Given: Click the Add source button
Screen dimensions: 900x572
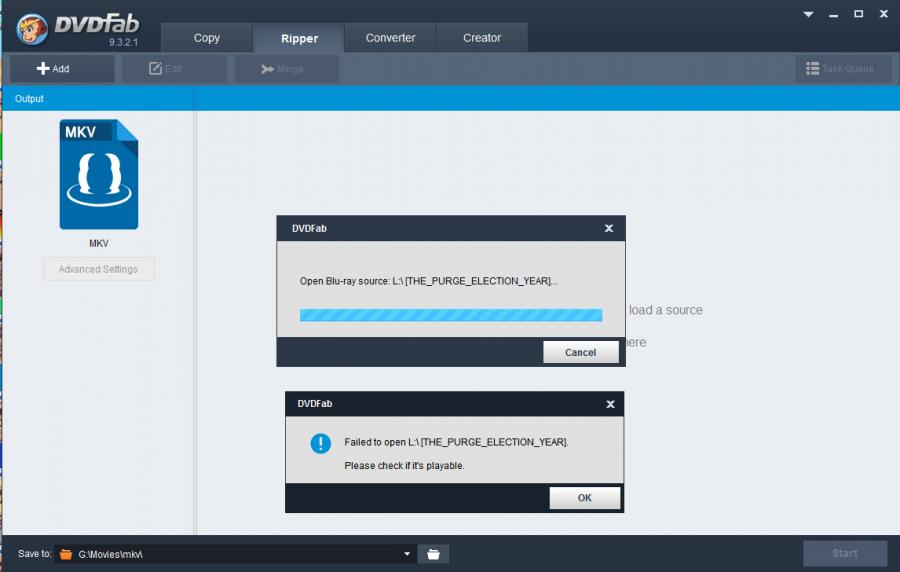Looking at the screenshot, I should (x=62, y=69).
